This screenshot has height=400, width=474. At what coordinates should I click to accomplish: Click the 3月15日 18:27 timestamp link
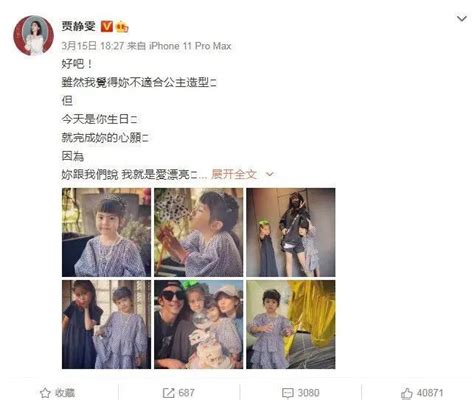pyautogui.click(x=93, y=46)
